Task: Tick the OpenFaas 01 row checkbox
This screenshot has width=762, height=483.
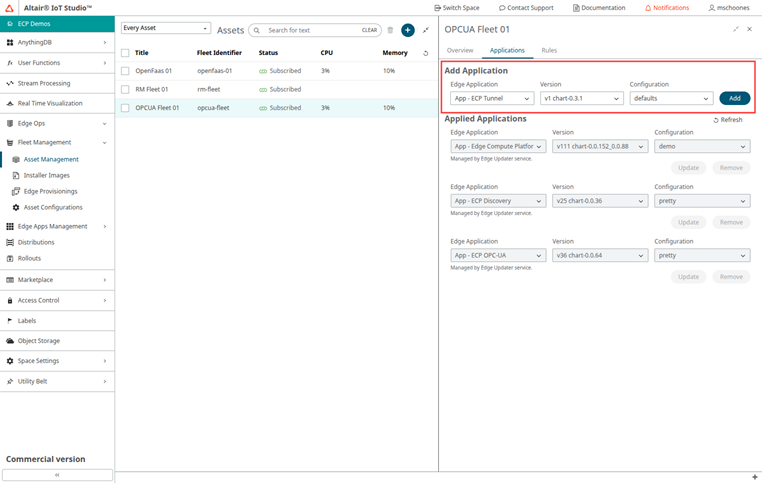Action: click(x=125, y=71)
